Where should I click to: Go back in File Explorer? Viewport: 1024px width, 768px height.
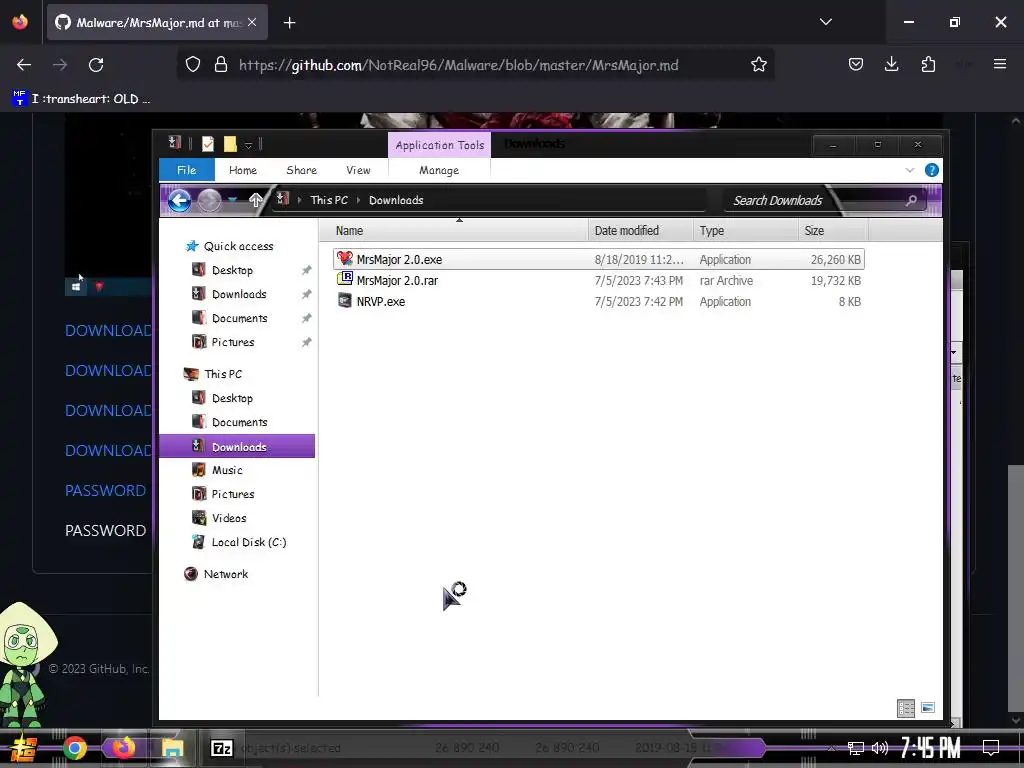[x=180, y=200]
